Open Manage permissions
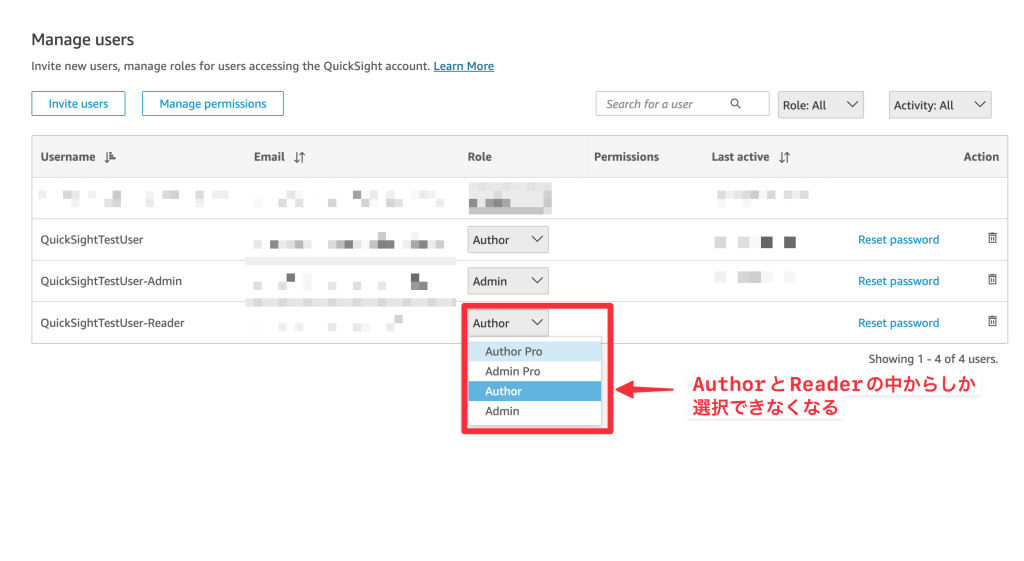Image resolution: width=1024 pixels, height=561 pixels. coord(213,104)
